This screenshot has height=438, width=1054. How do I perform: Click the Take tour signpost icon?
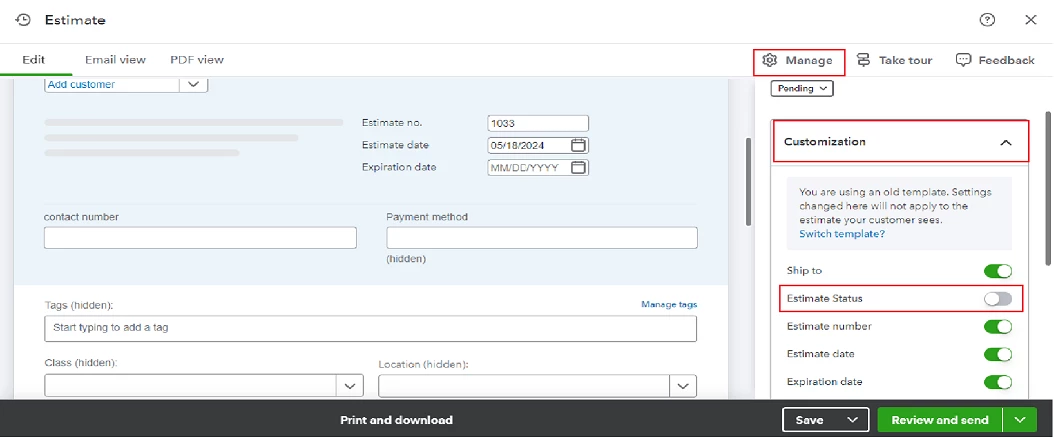[x=864, y=60]
